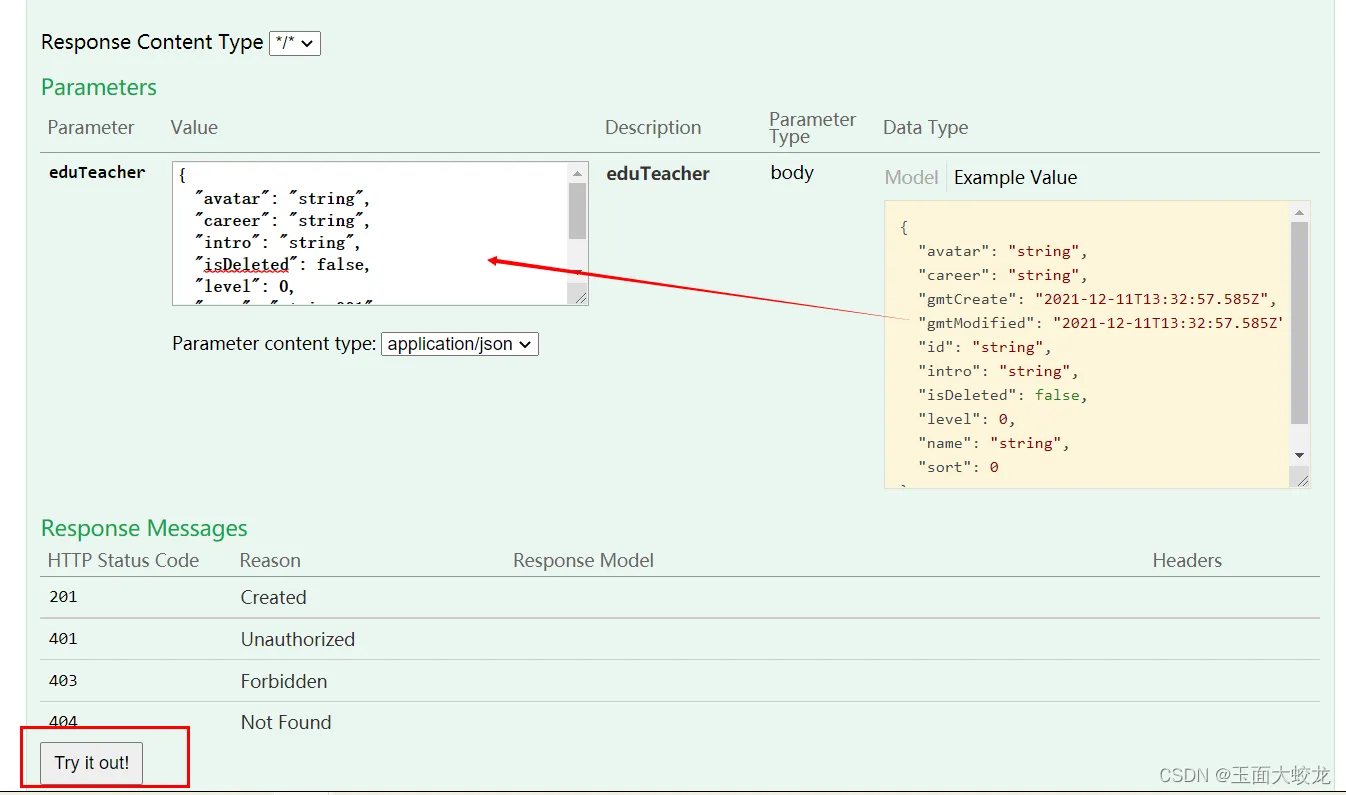Click the 403 status code
The width and height of the screenshot is (1346, 795).
[x=63, y=681]
